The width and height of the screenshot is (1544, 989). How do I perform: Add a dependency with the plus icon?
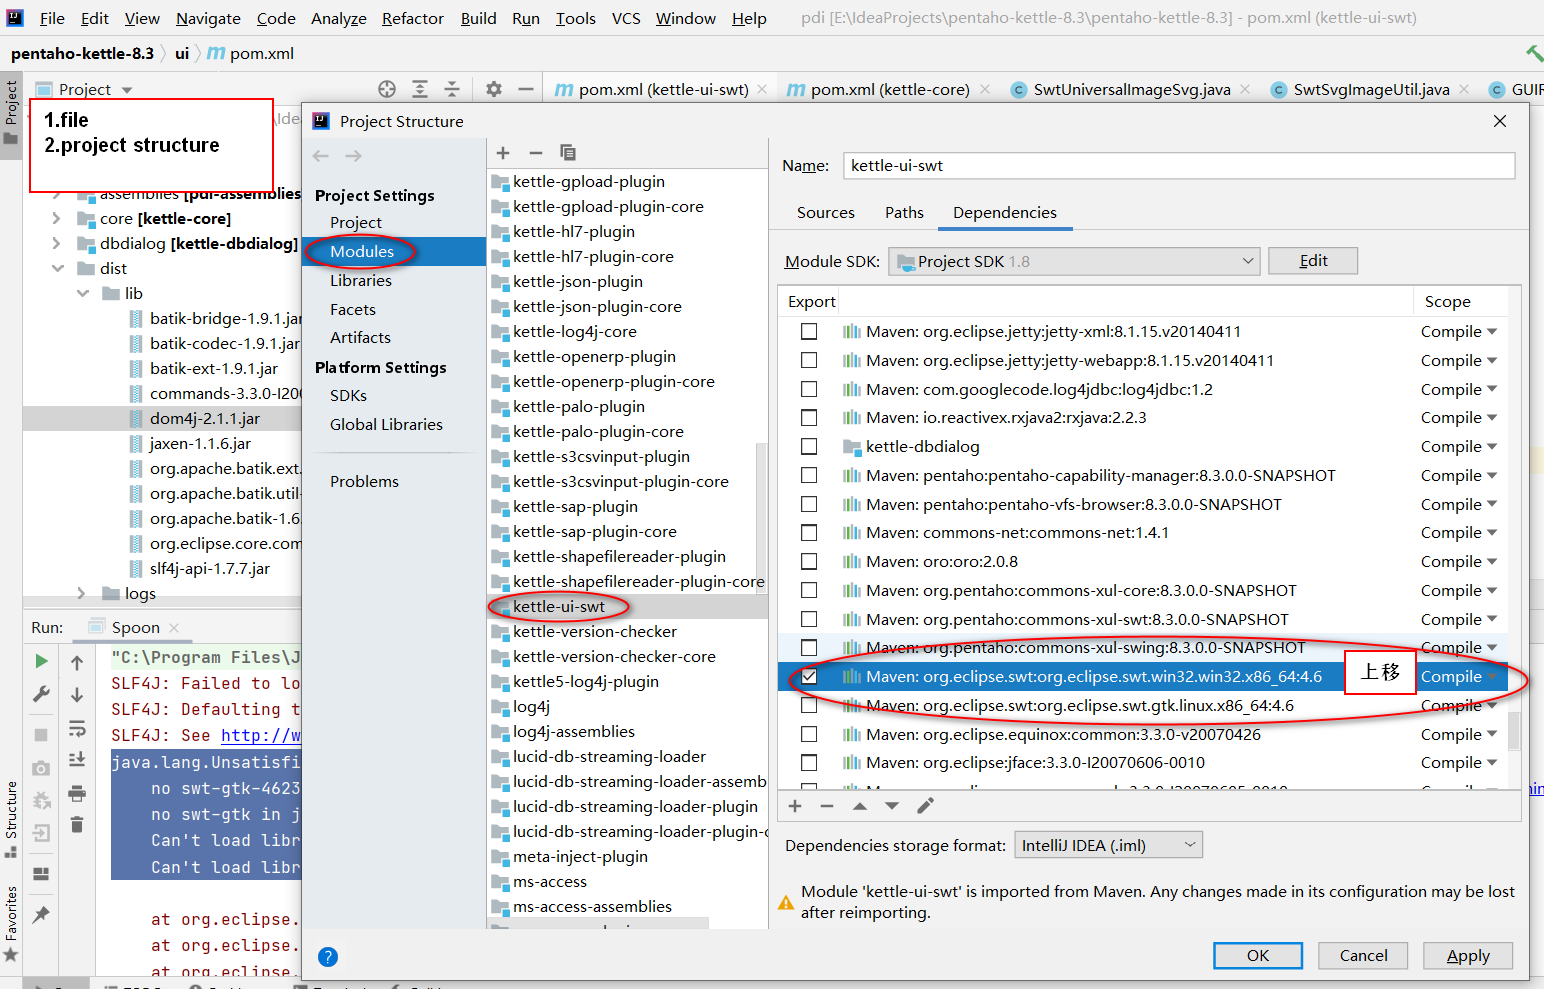click(x=795, y=806)
